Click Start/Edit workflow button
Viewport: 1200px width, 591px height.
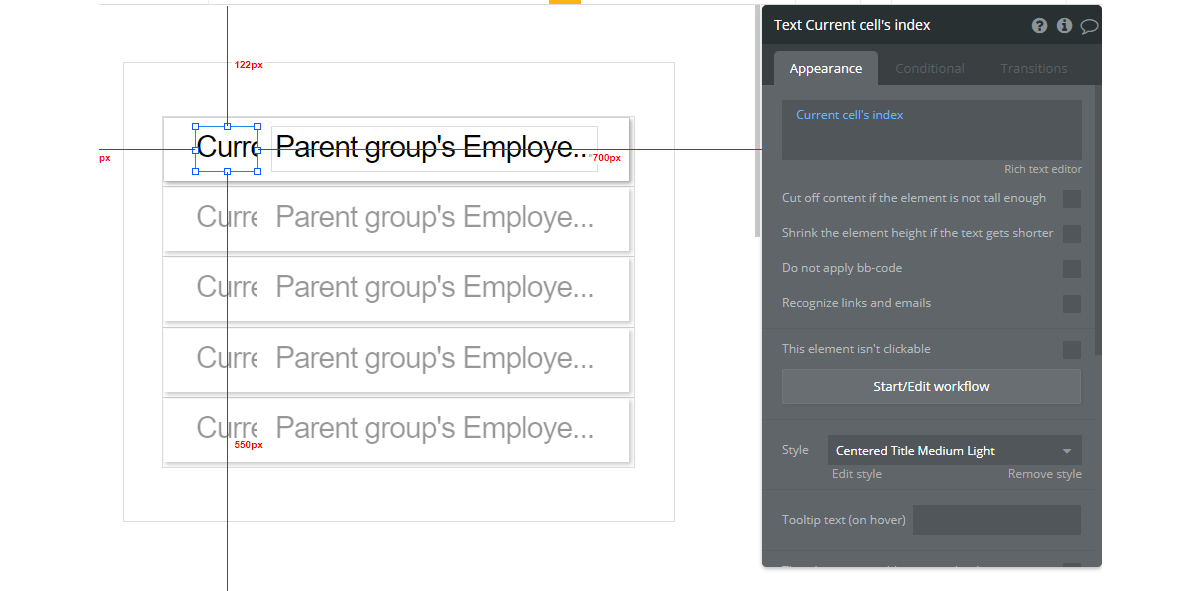click(932, 387)
